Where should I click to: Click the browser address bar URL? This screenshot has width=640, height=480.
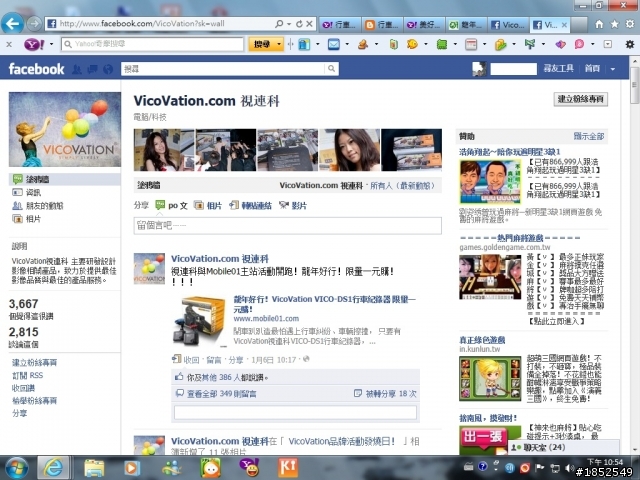[x=142, y=24]
